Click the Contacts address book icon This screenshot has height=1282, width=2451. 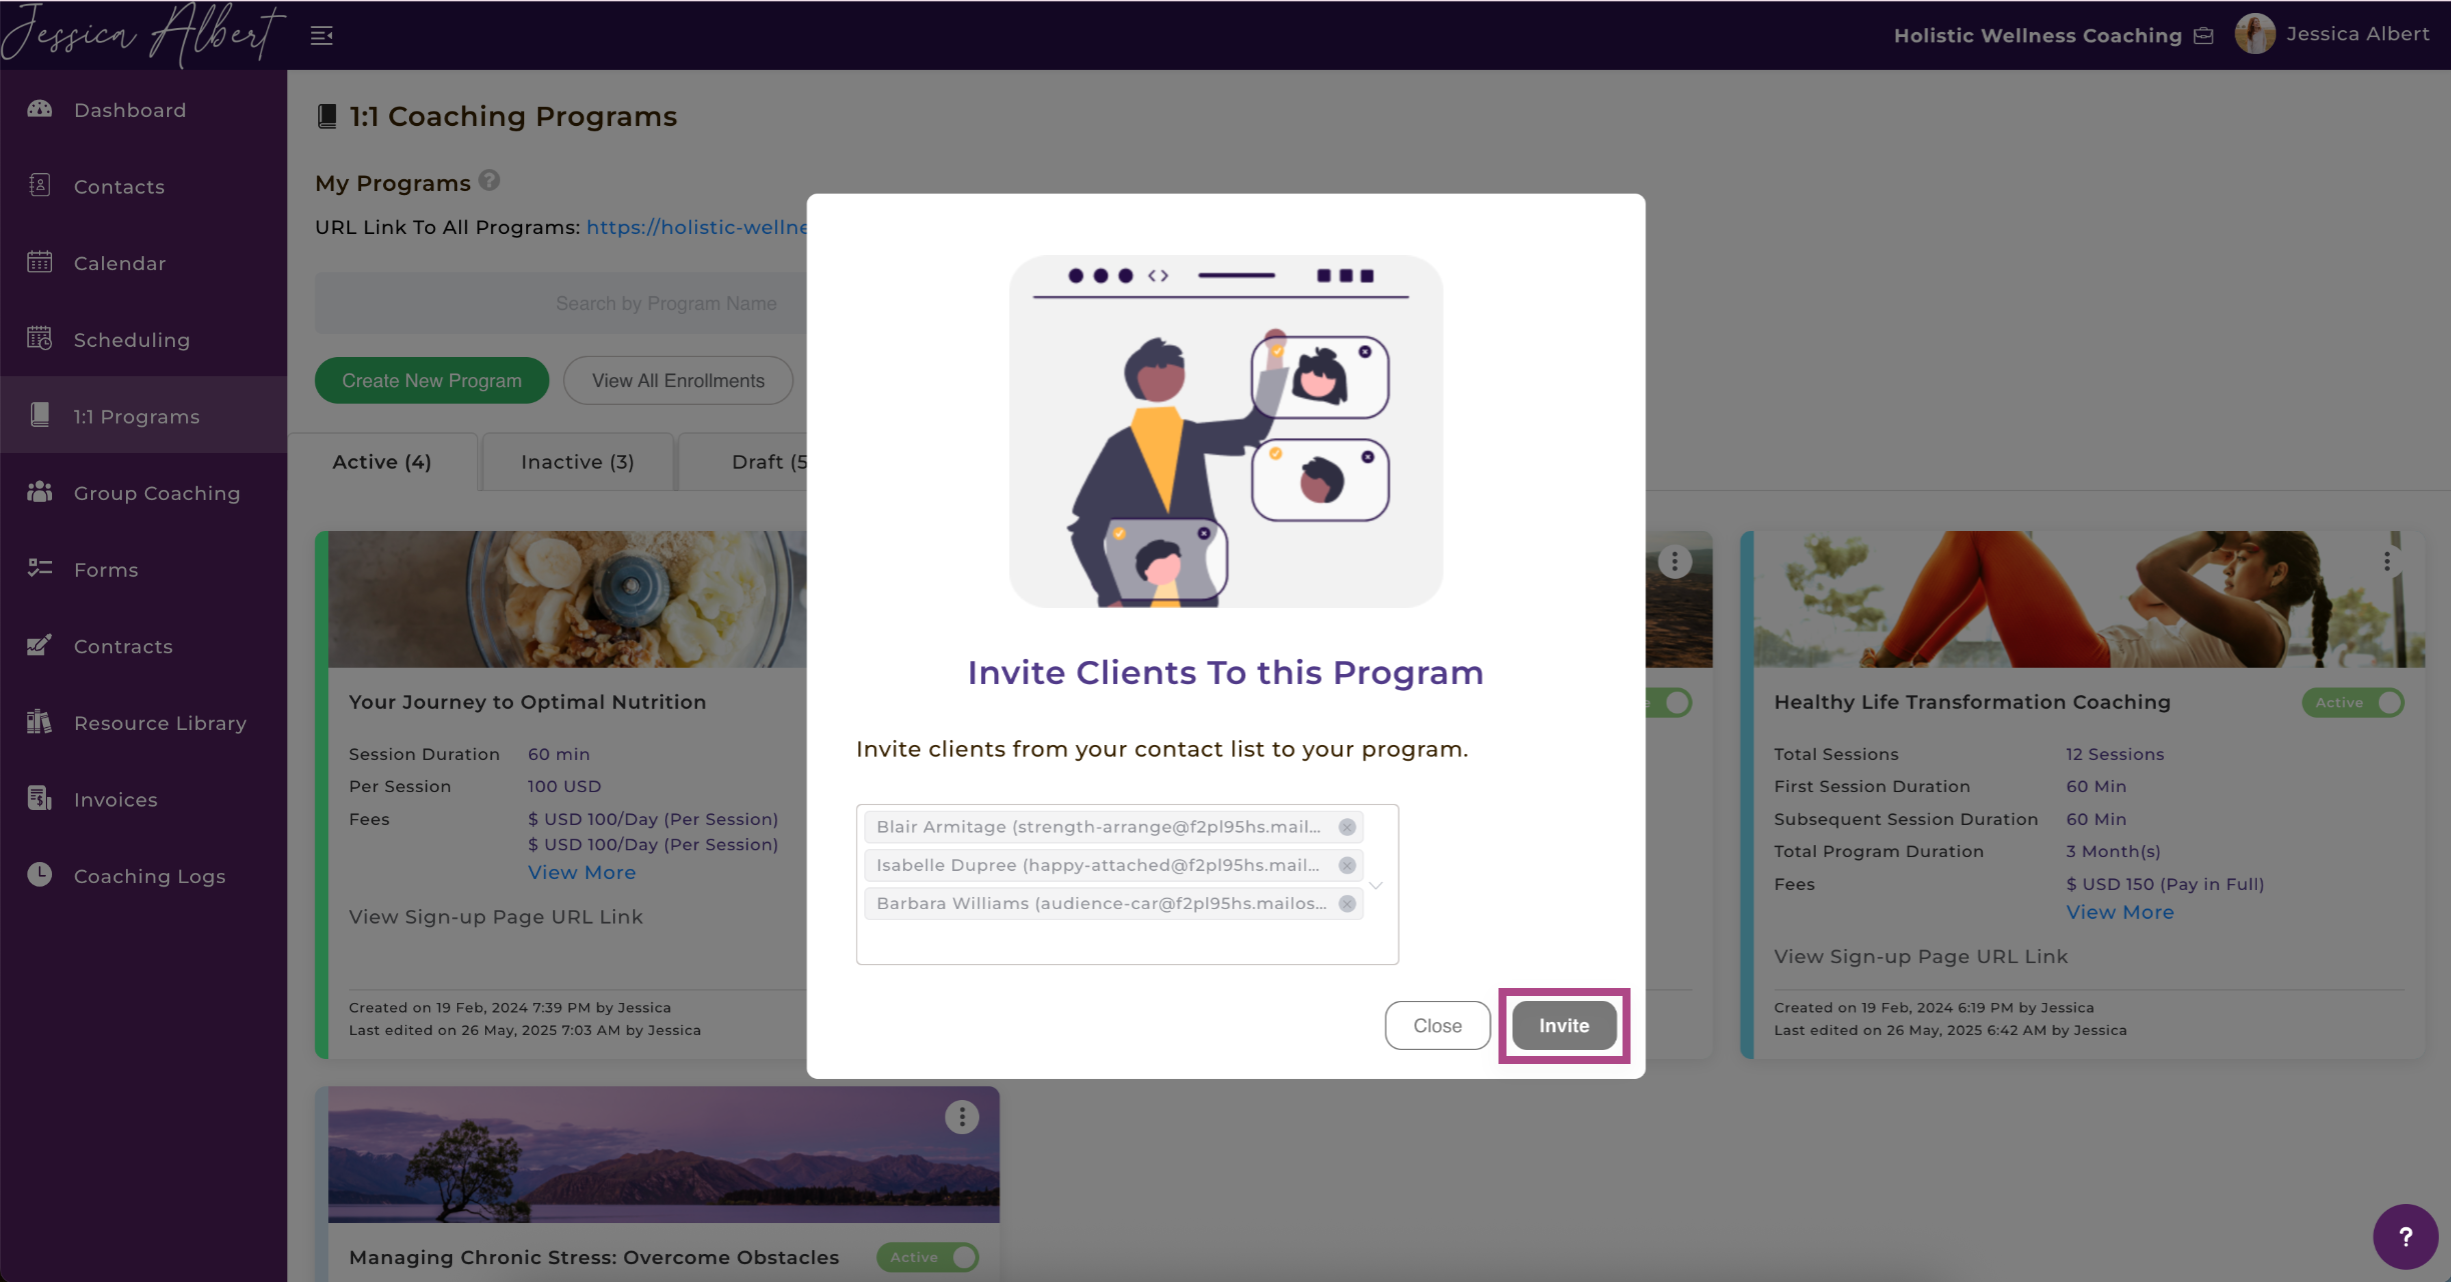pyautogui.click(x=40, y=185)
